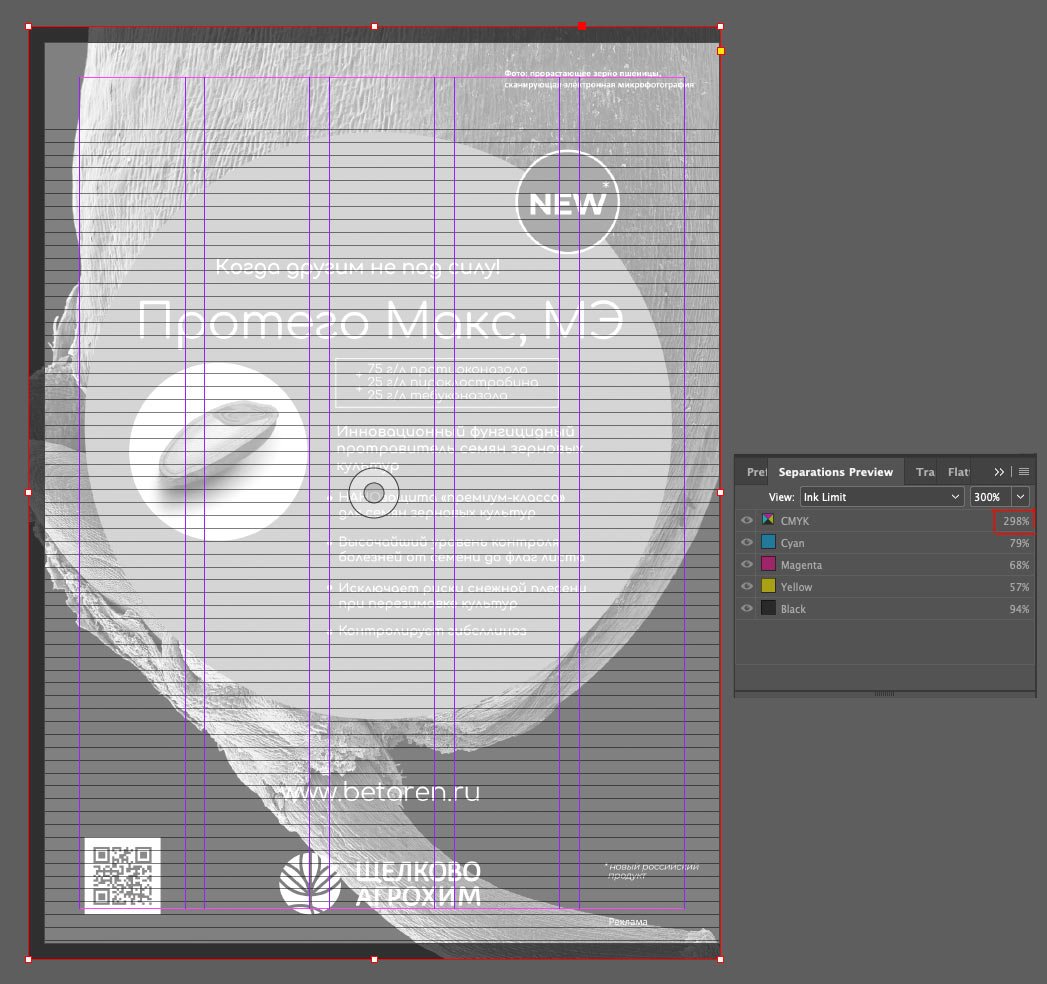Click the "Контролирует гибеллиноз" bullet line

click(x=432, y=630)
